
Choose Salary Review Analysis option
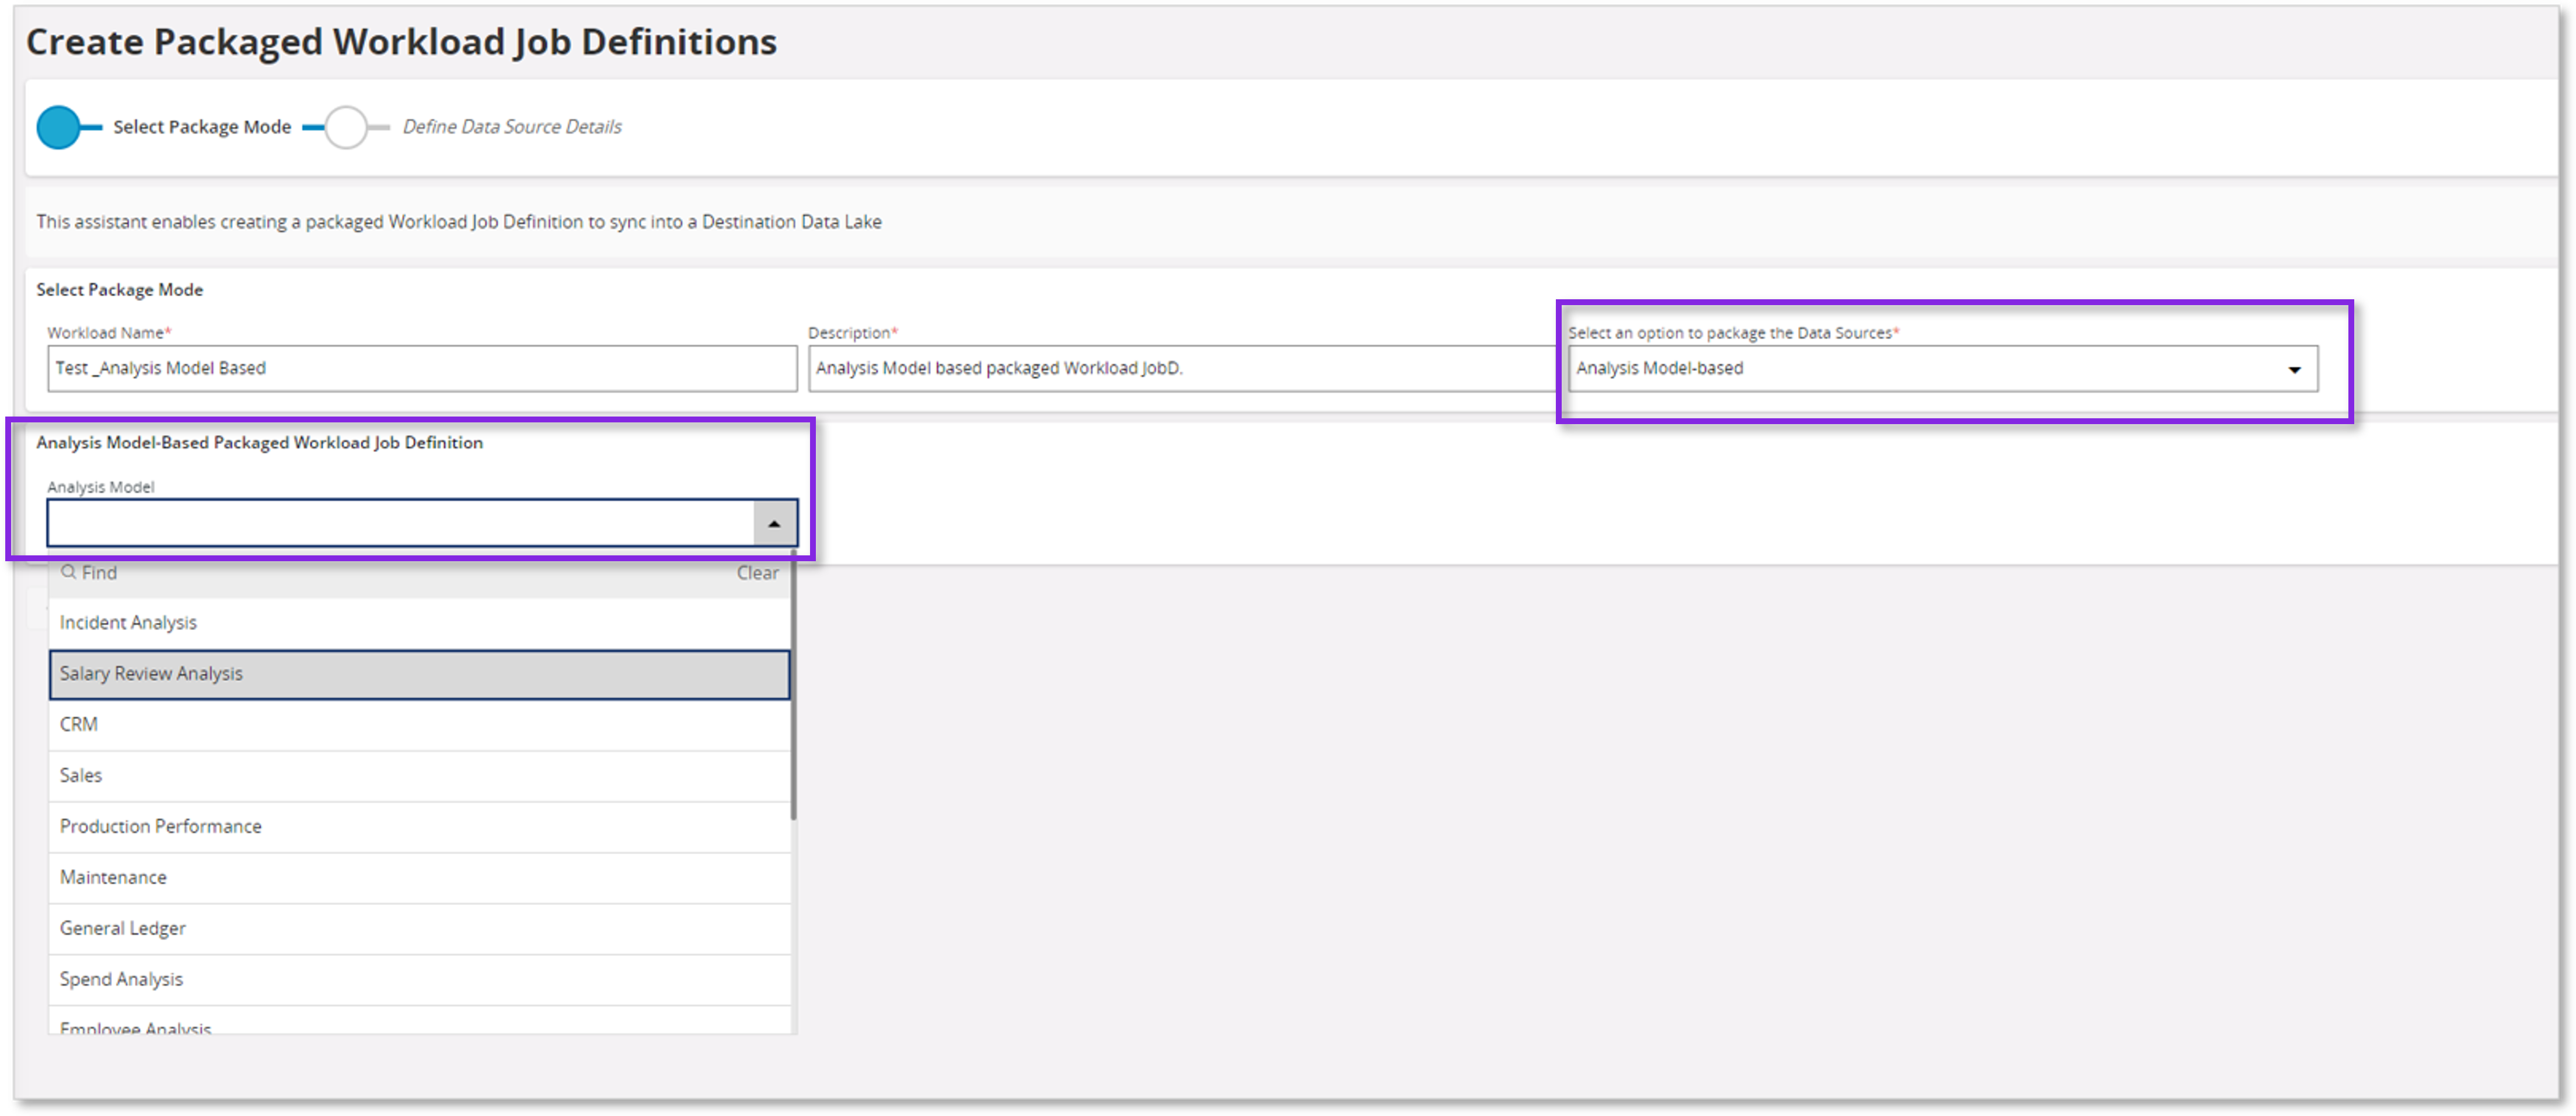click(x=419, y=674)
